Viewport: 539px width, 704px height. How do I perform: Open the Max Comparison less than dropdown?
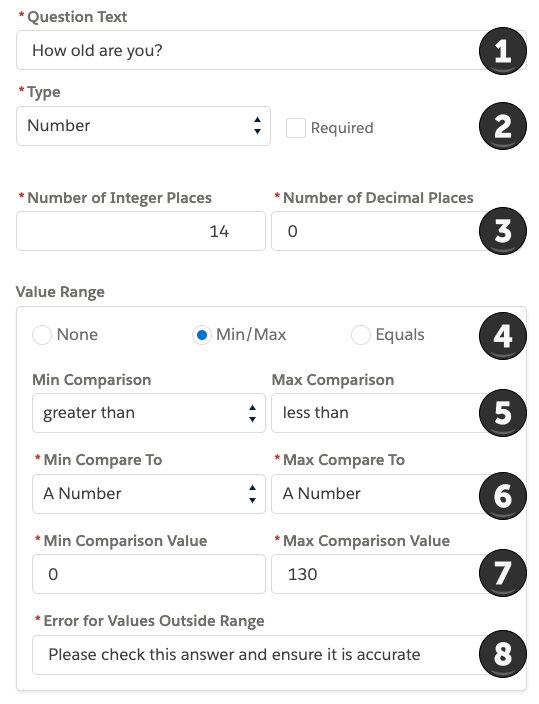coord(376,413)
